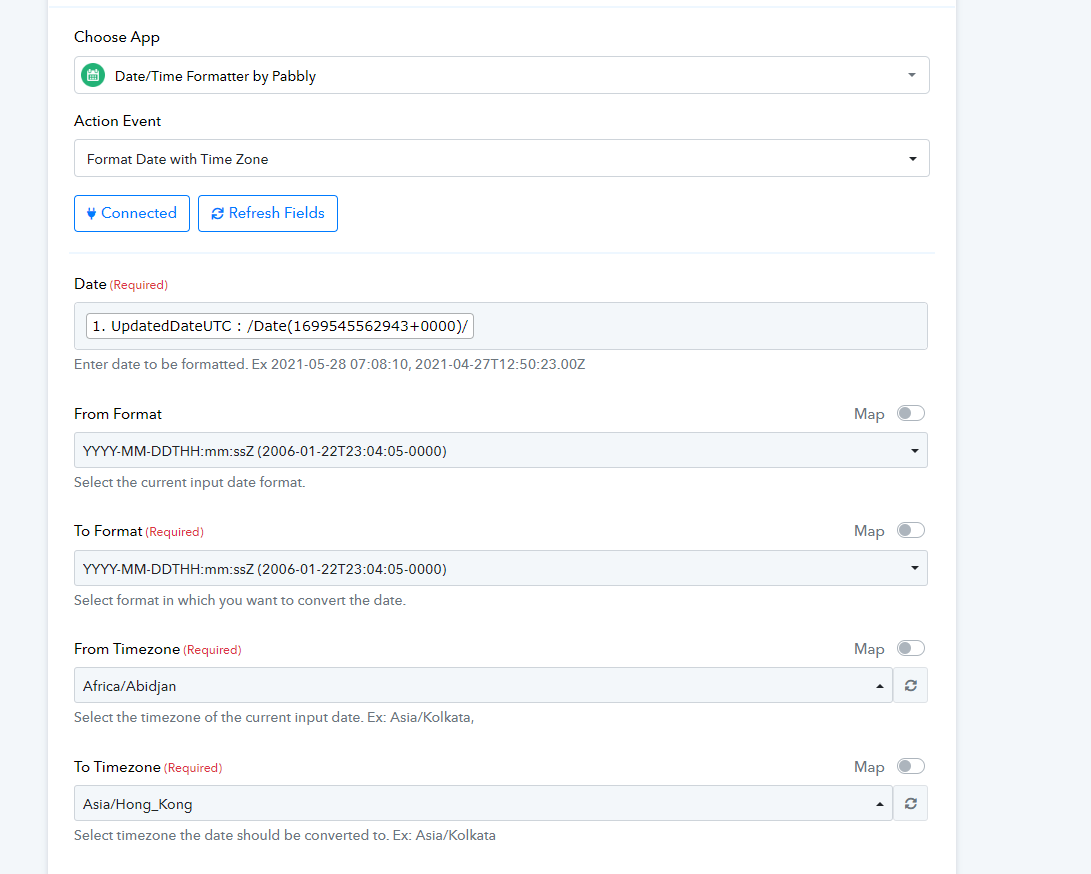
Task: Select the UpdatedDateUTC mapped value tag
Action: tap(280, 326)
